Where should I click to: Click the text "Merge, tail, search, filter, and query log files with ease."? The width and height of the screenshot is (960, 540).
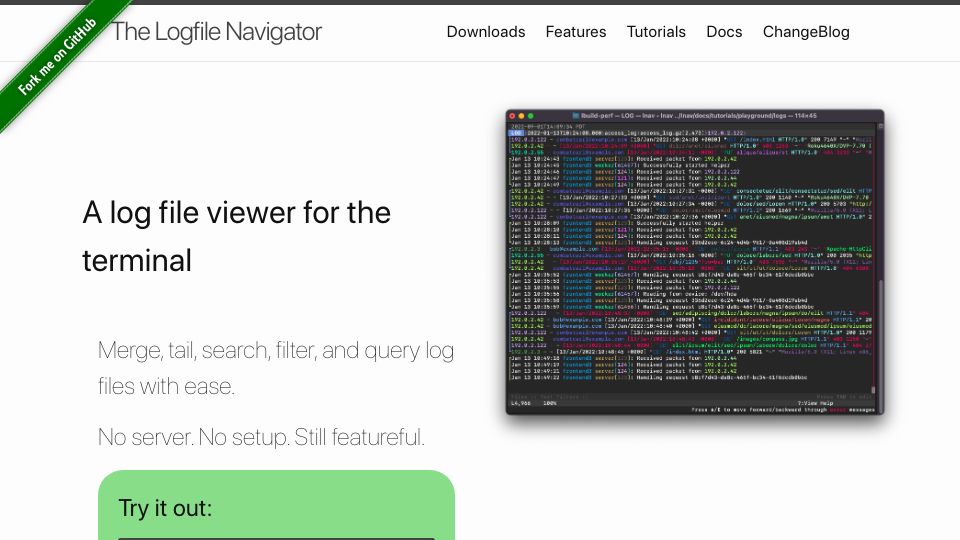tap(276, 368)
